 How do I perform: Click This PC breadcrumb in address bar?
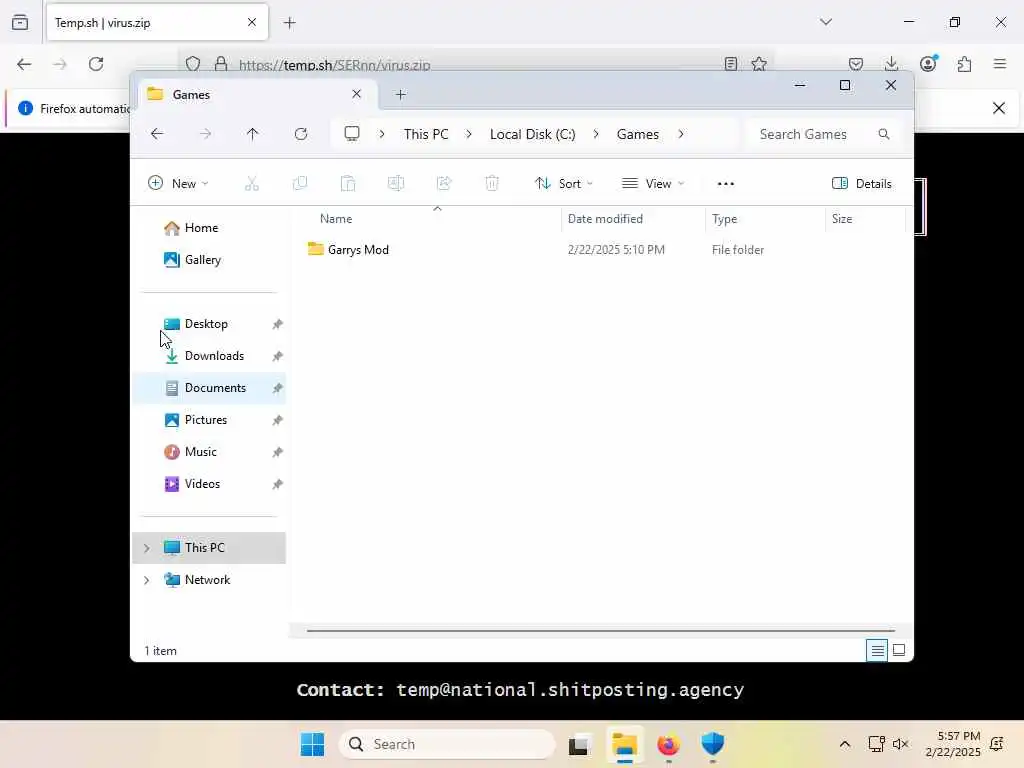point(426,134)
